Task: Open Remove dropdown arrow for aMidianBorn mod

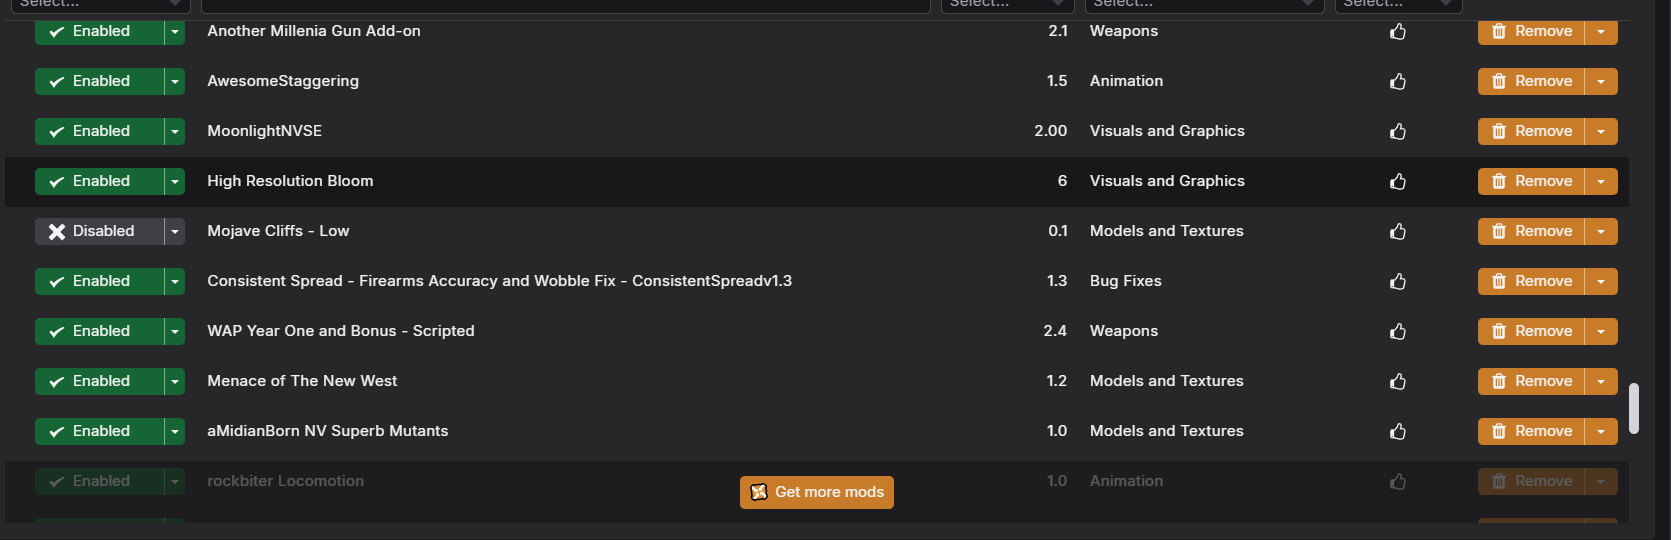Action: coord(1601,431)
